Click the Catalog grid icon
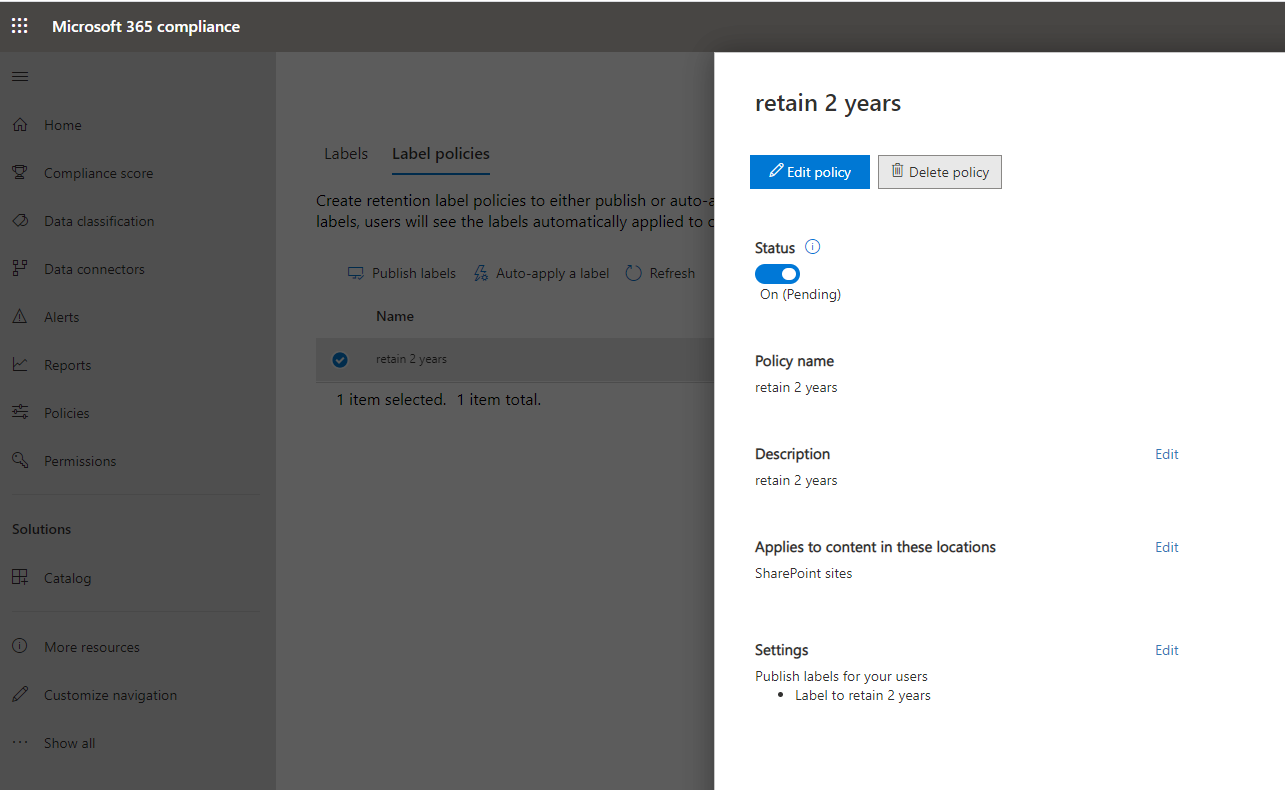 20,578
